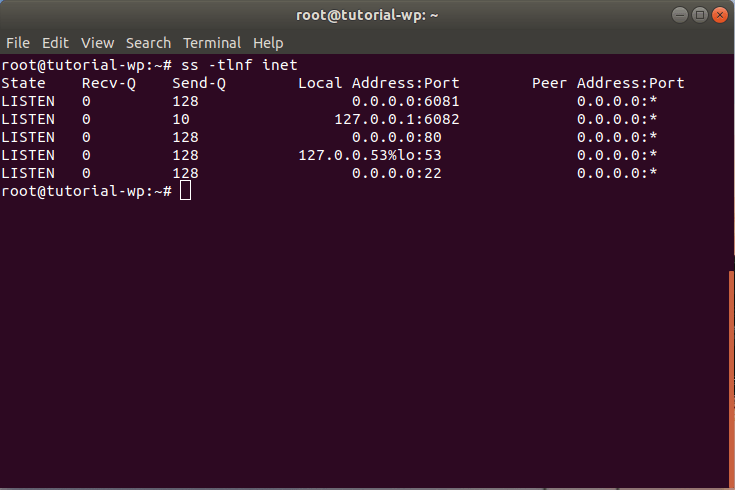
Task: Open the Edit menu
Action: 55,43
